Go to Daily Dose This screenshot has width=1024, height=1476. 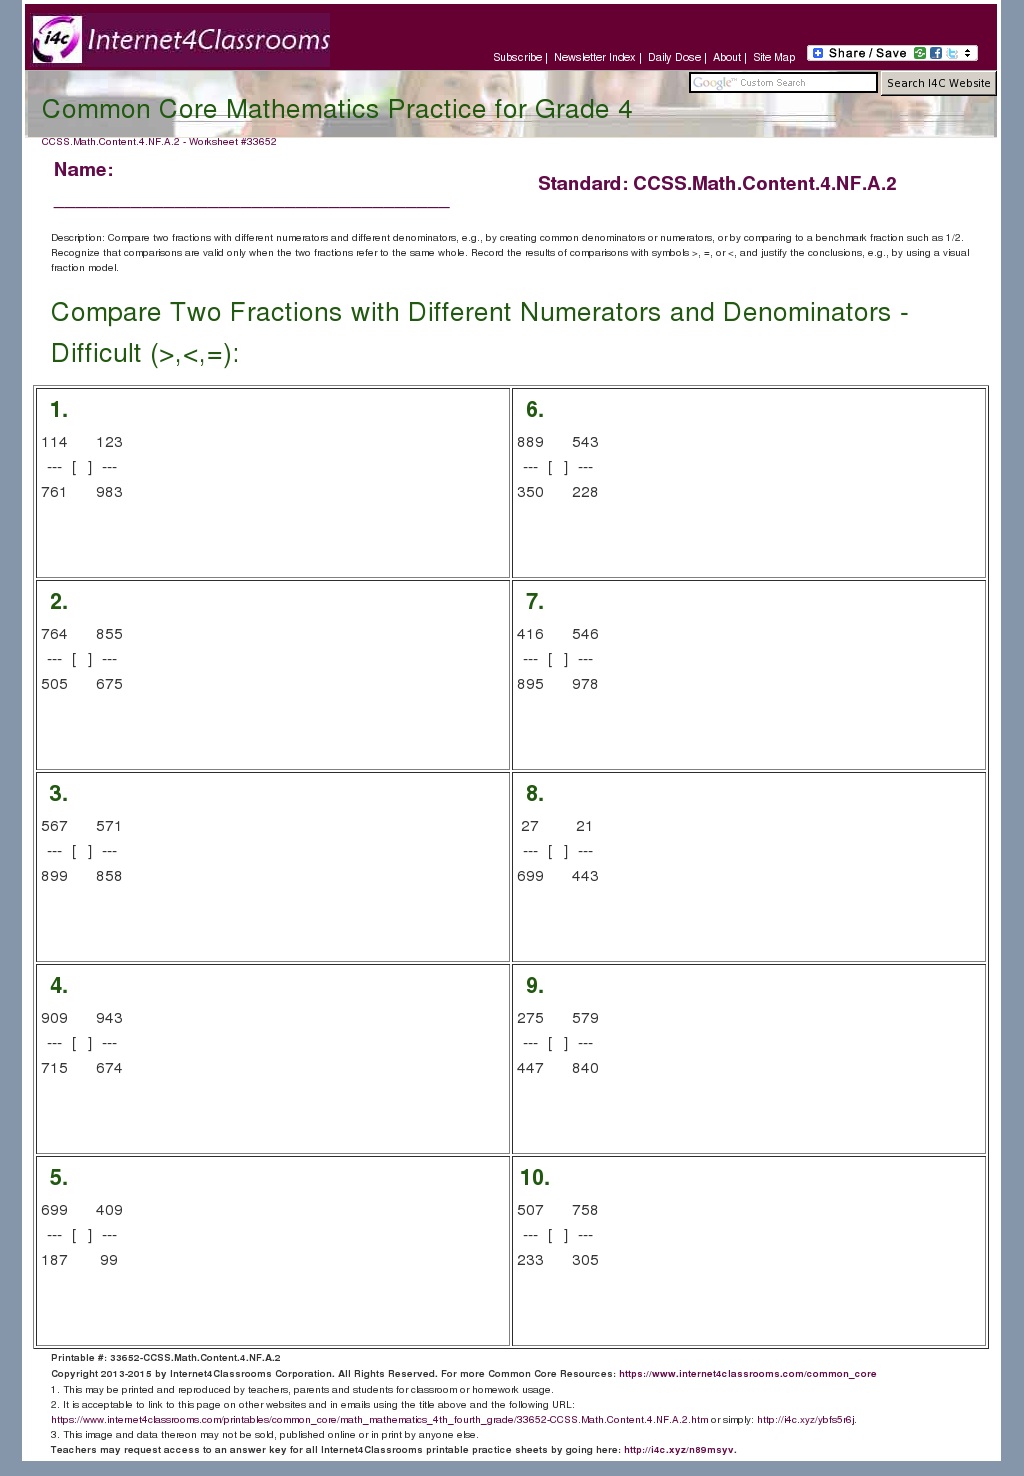coord(674,57)
